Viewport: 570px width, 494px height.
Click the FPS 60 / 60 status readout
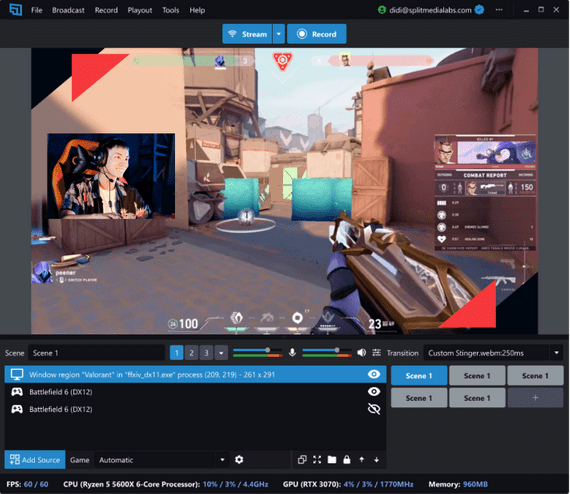point(27,484)
